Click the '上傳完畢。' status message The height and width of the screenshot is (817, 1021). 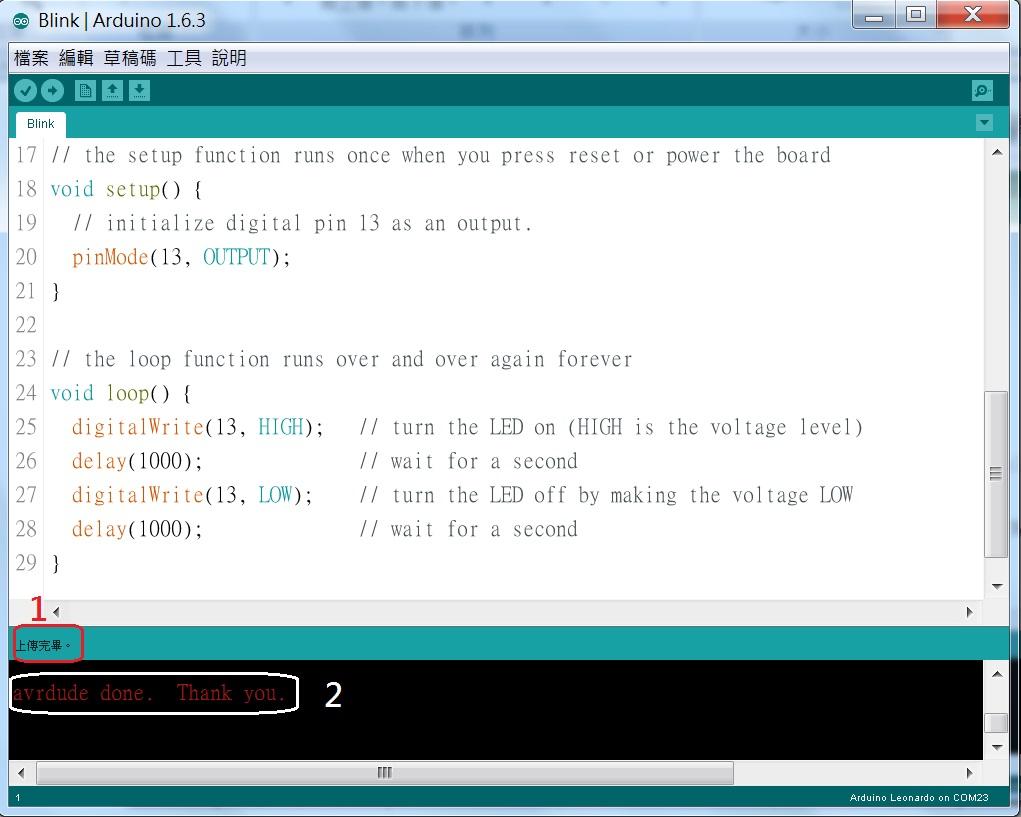tap(43, 645)
